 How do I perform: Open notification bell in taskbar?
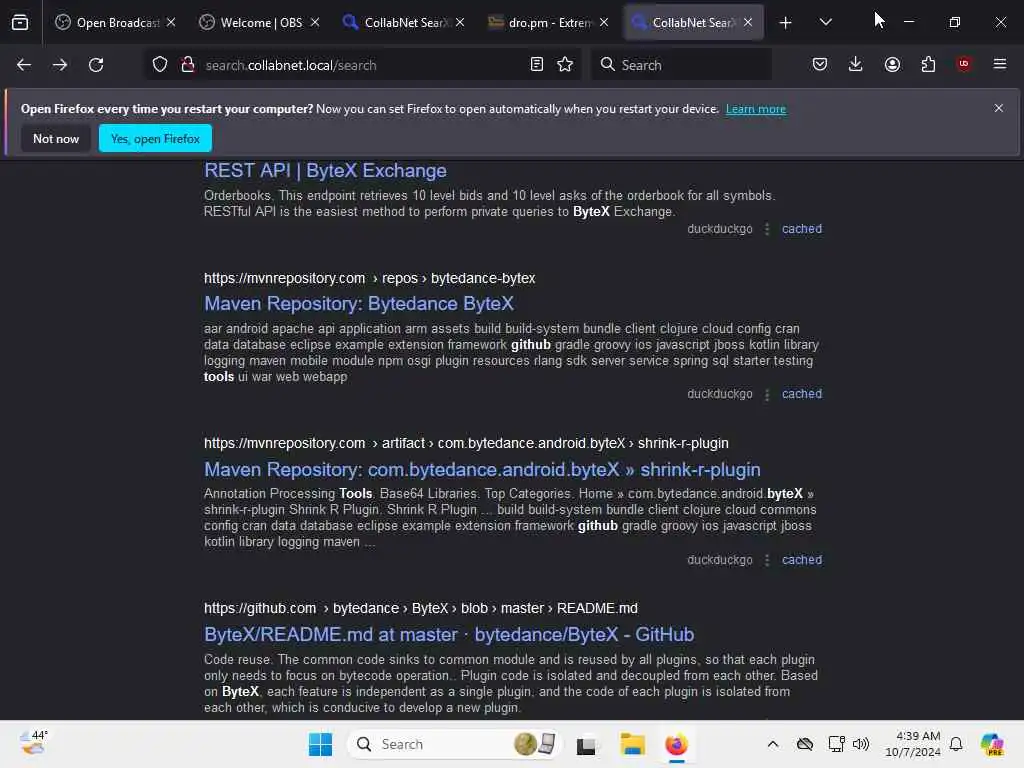click(x=956, y=744)
